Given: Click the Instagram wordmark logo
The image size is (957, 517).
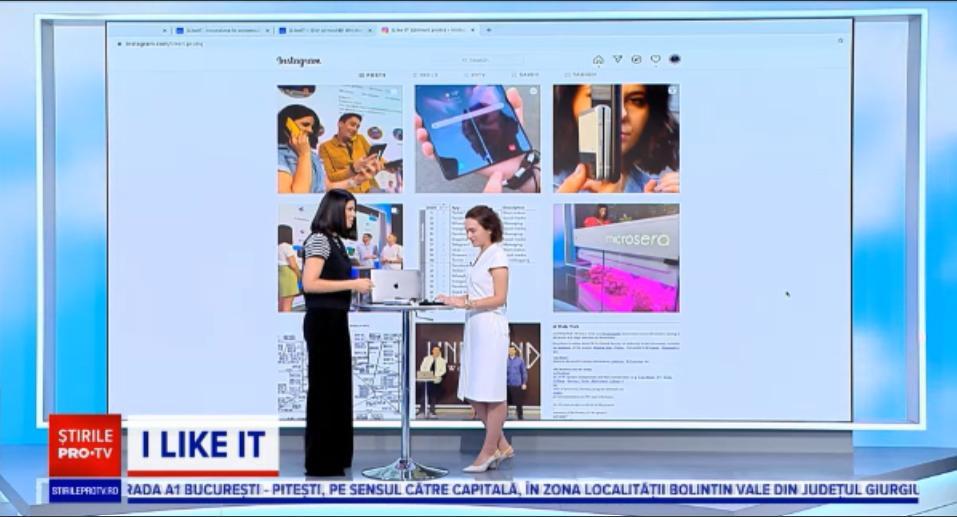Looking at the screenshot, I should pyautogui.click(x=298, y=60).
